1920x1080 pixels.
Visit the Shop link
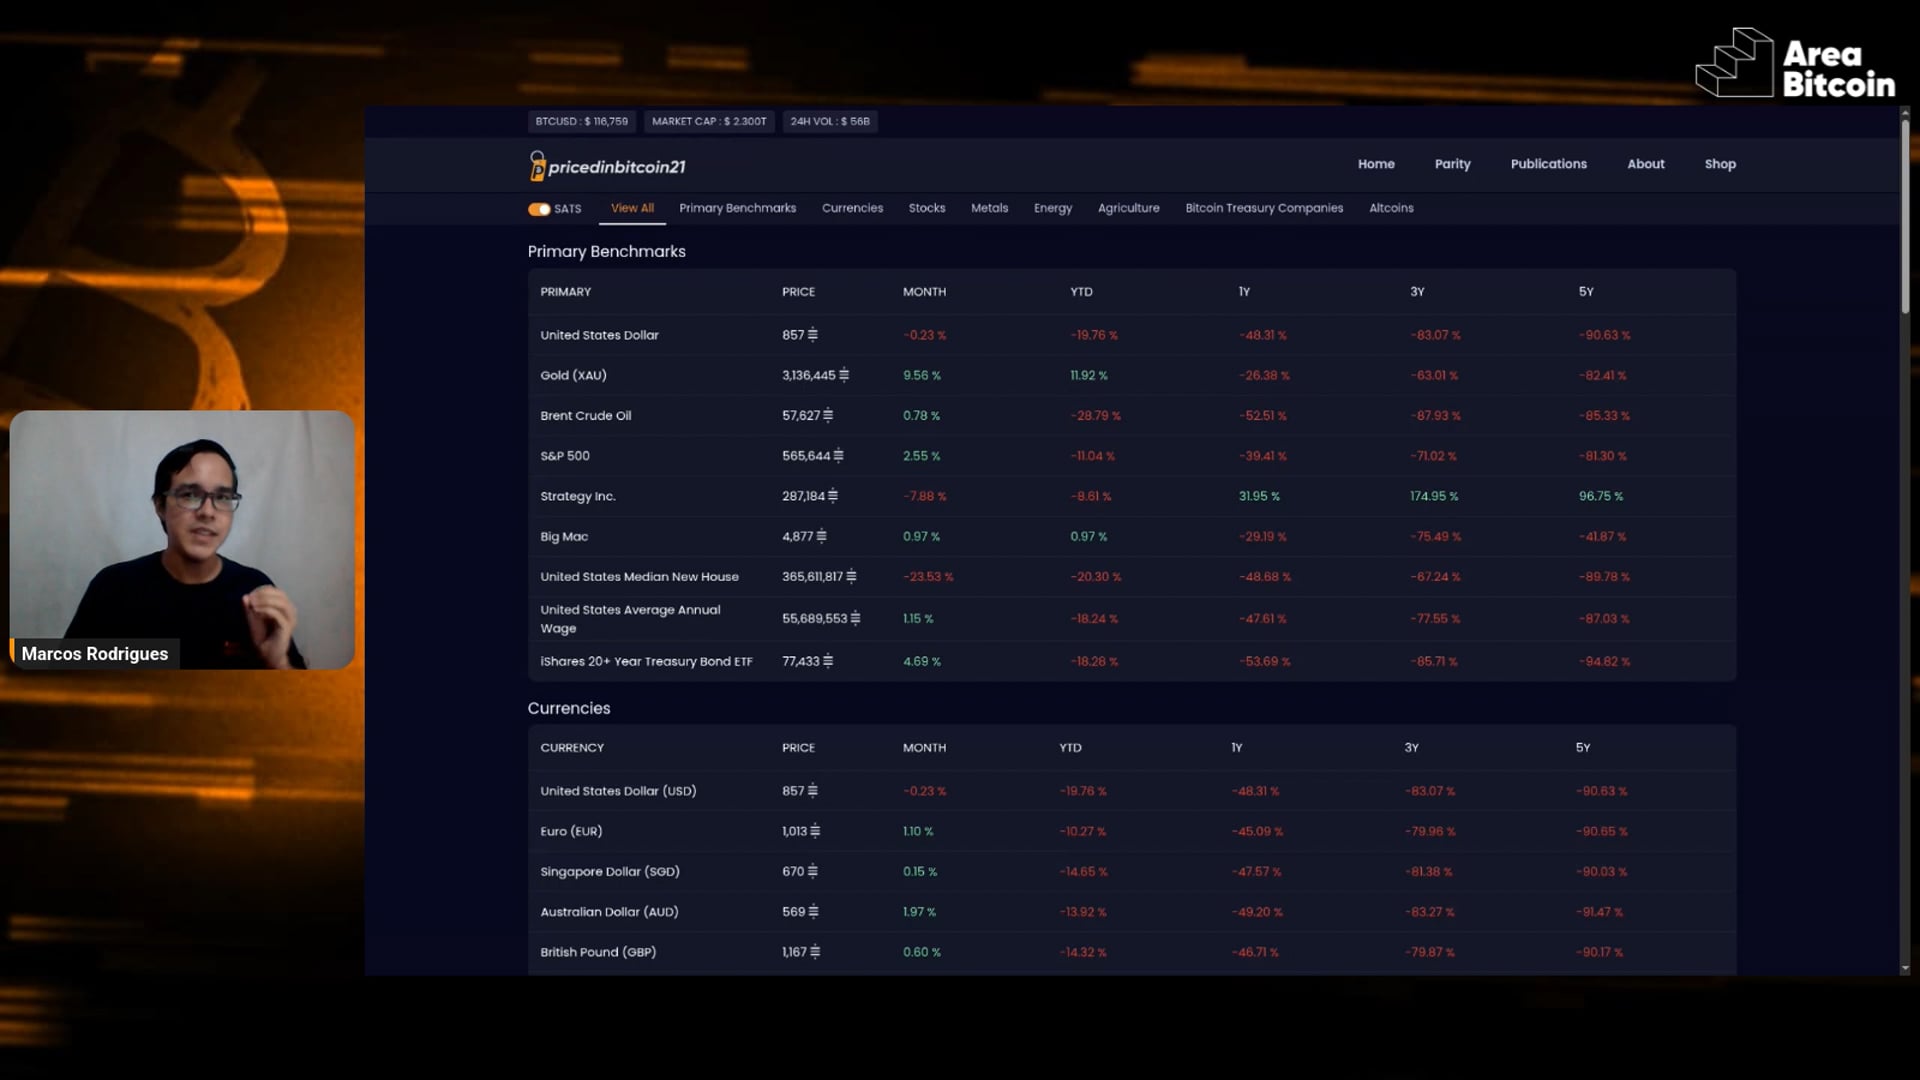pyautogui.click(x=1719, y=164)
